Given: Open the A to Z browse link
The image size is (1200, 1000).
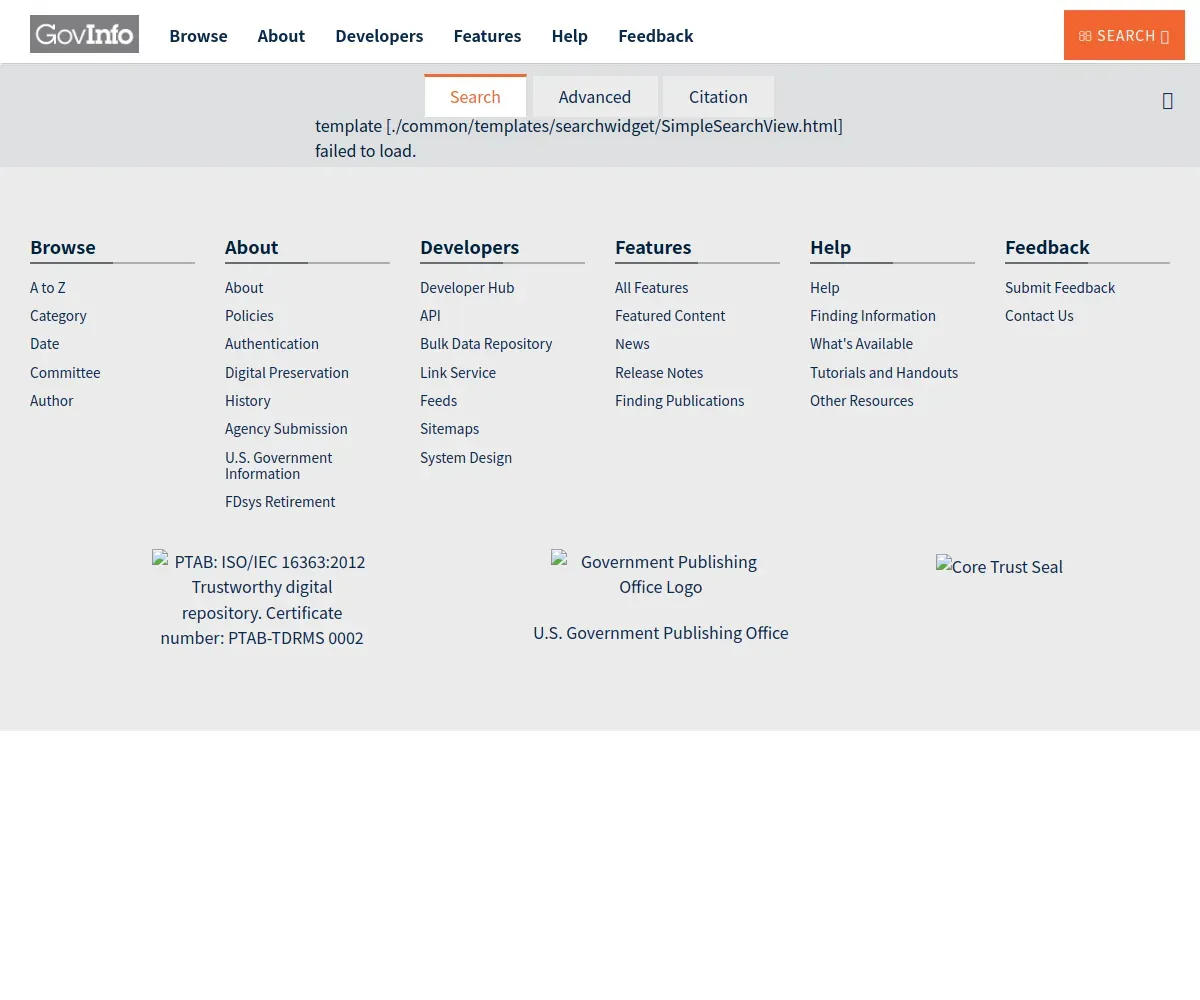Looking at the screenshot, I should point(48,288).
